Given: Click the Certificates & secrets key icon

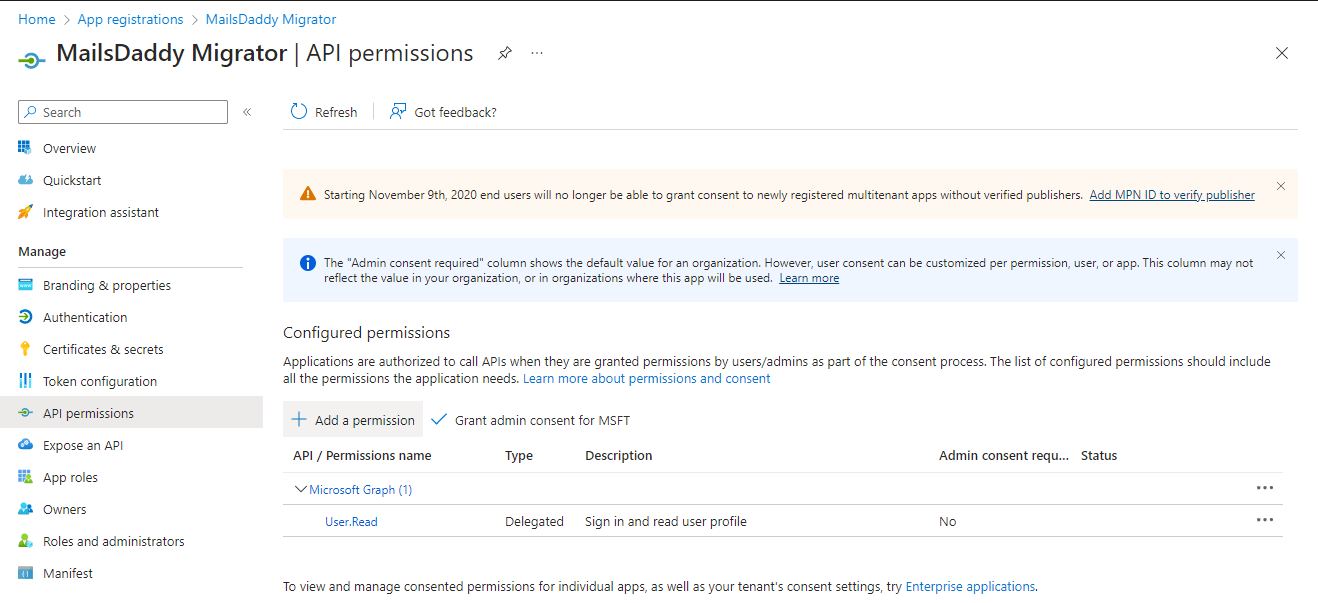Looking at the screenshot, I should click(x=25, y=349).
